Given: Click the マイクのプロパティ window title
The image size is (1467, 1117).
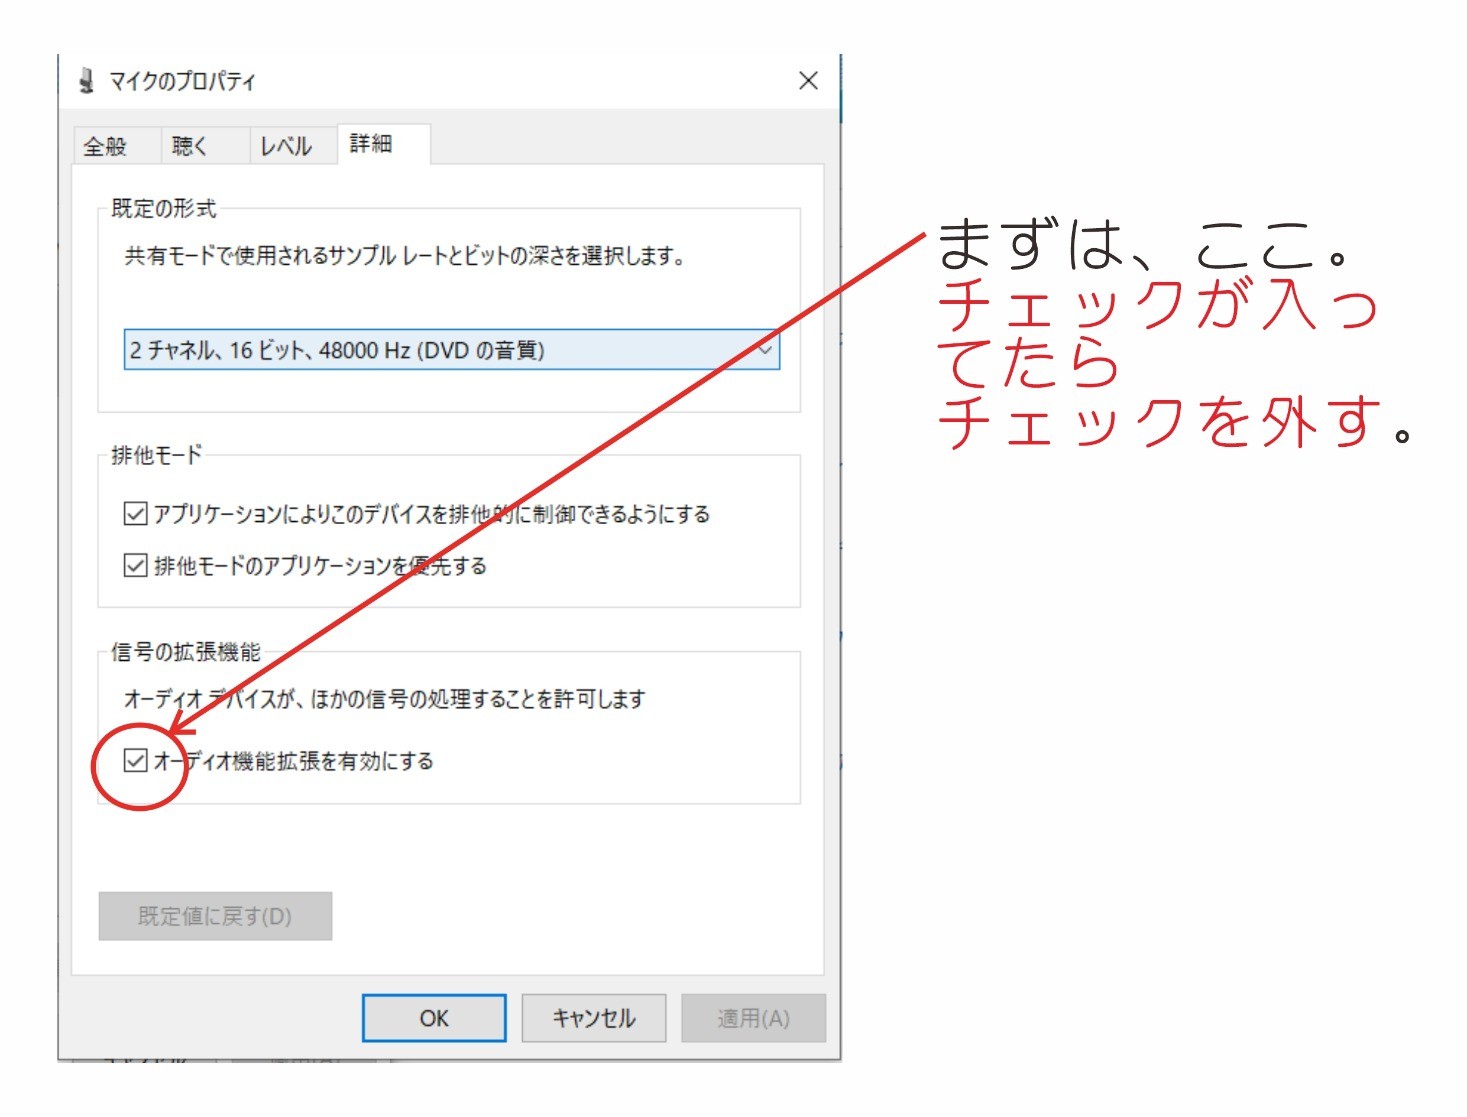Looking at the screenshot, I should coord(182,81).
